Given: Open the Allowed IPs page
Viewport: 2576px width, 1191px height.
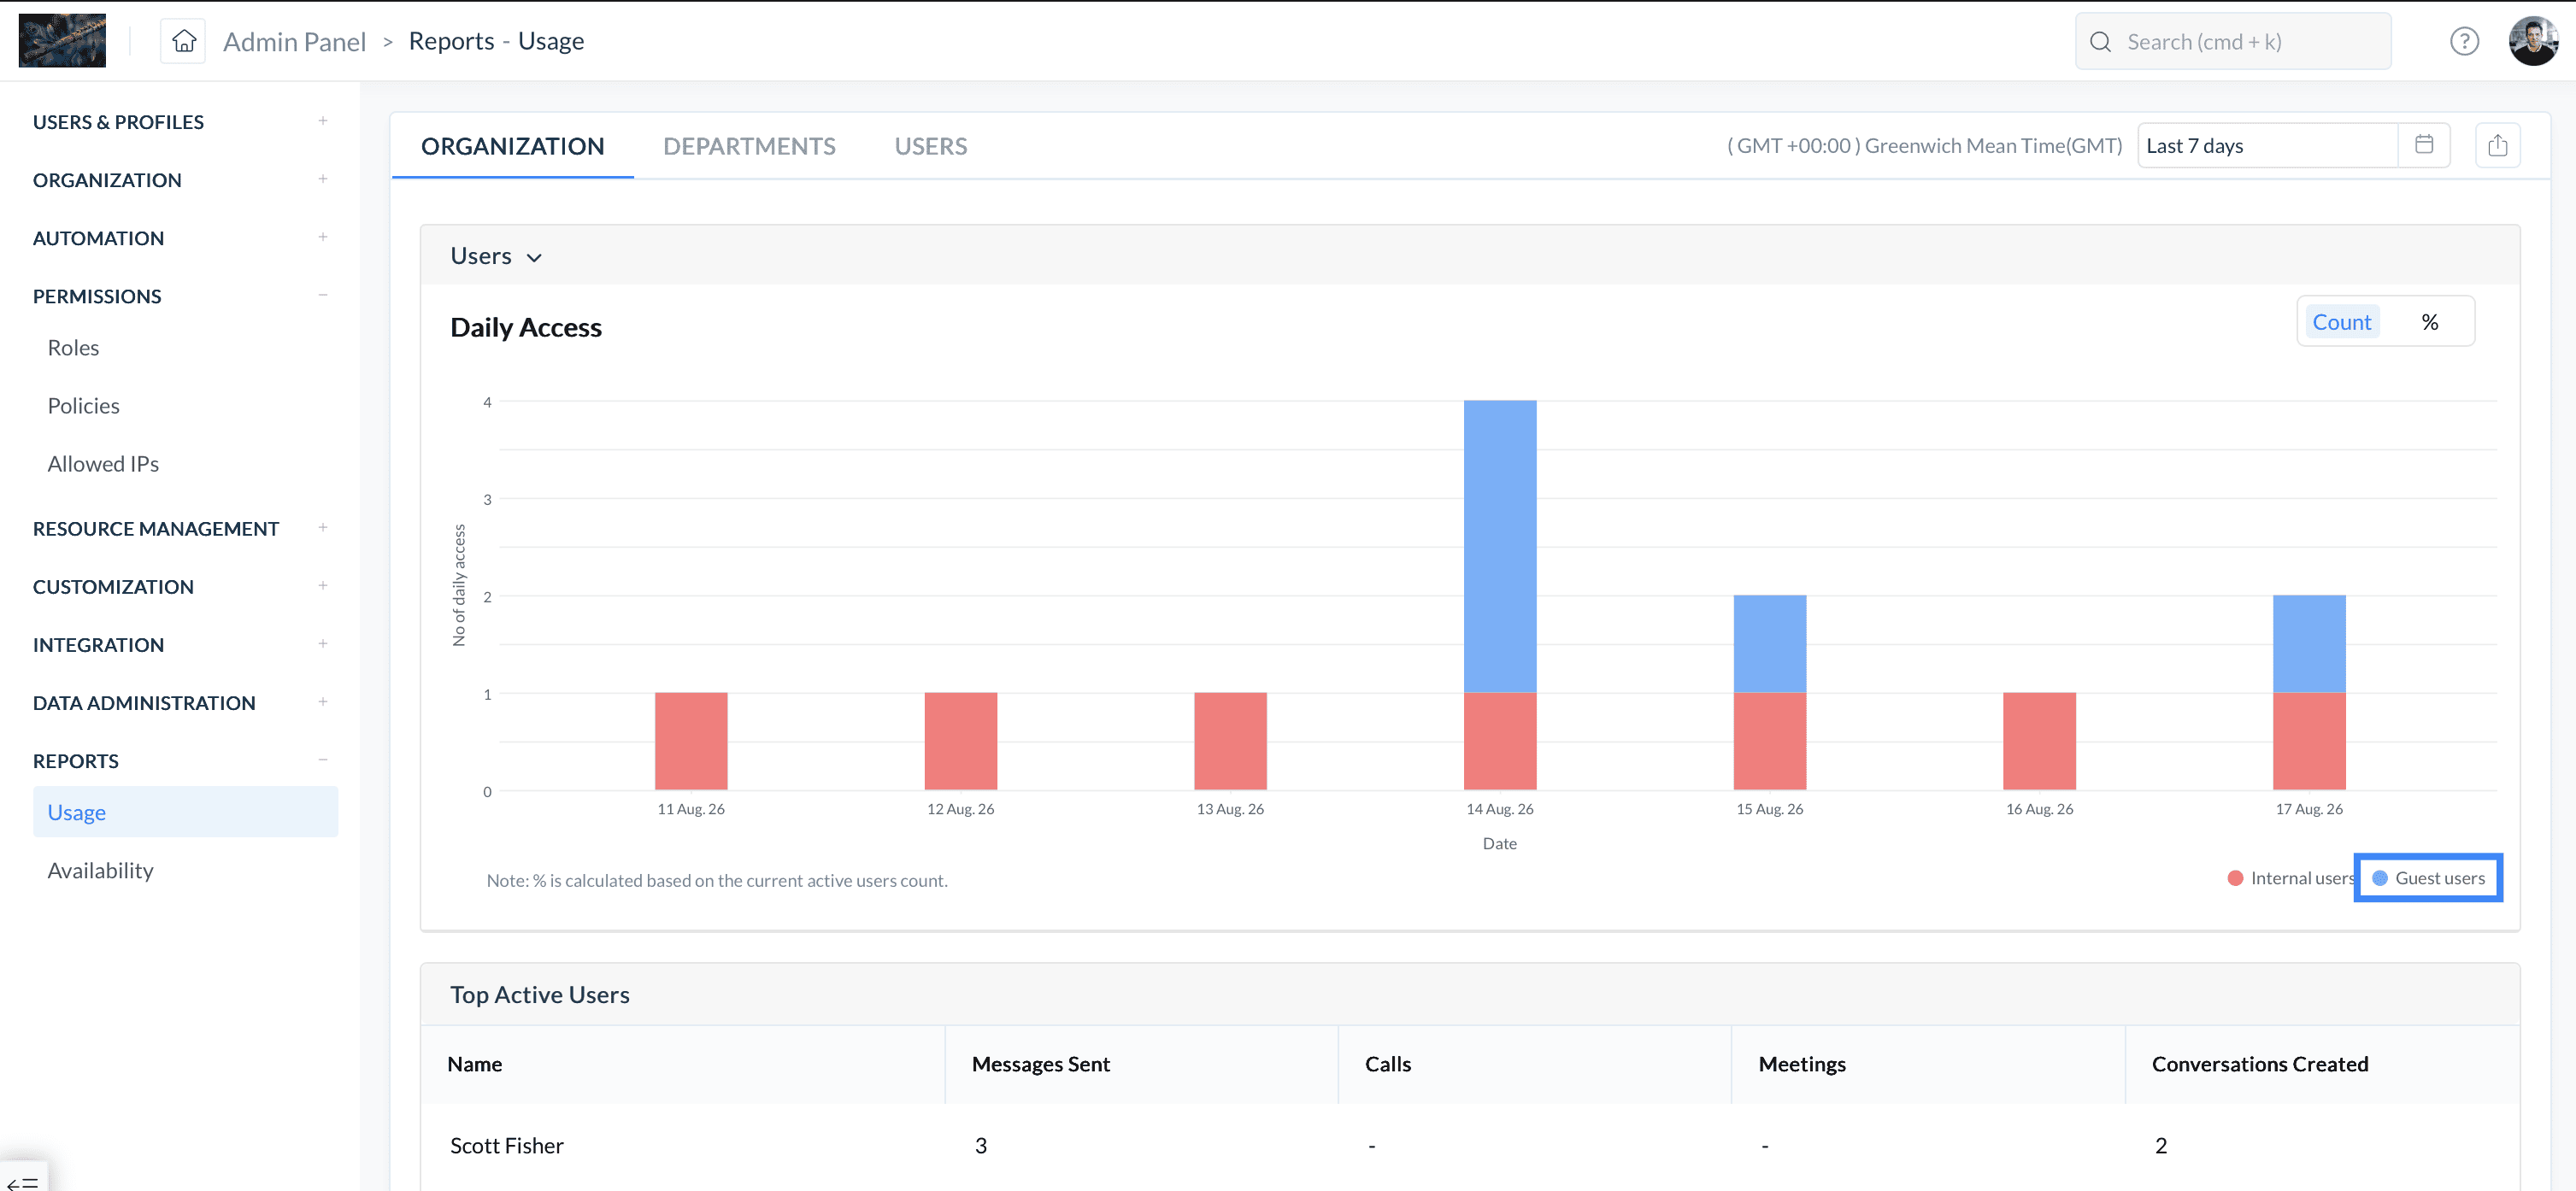Looking at the screenshot, I should click(x=103, y=464).
